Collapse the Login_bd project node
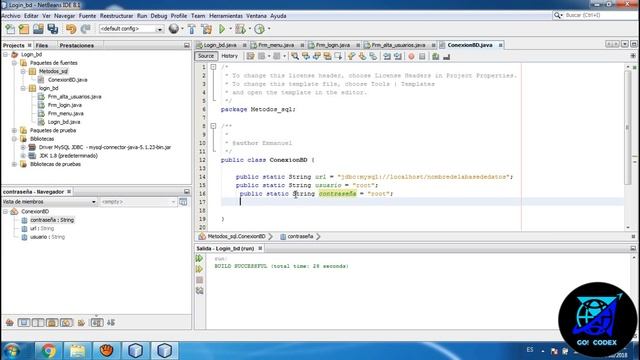The image size is (640, 360). coord(6,54)
